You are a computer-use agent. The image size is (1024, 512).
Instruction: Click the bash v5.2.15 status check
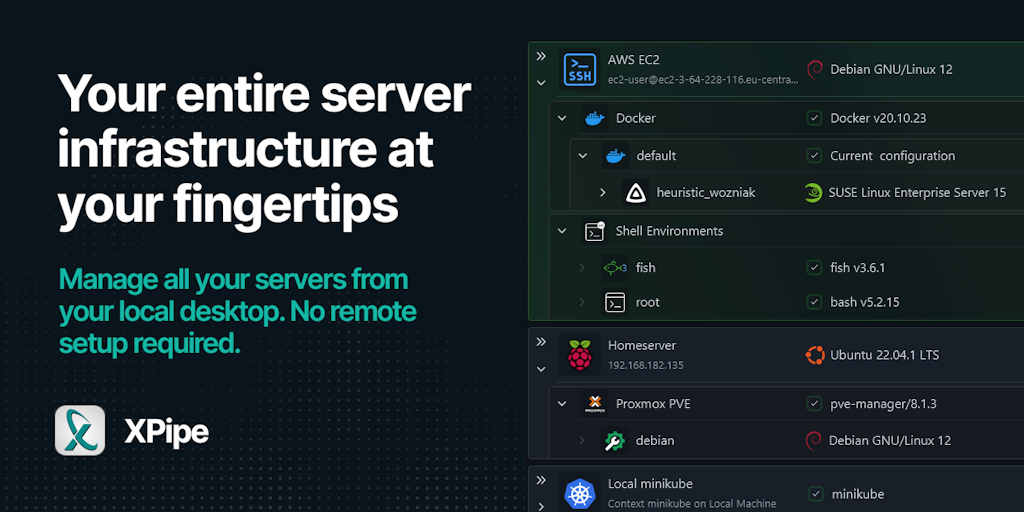pos(814,302)
